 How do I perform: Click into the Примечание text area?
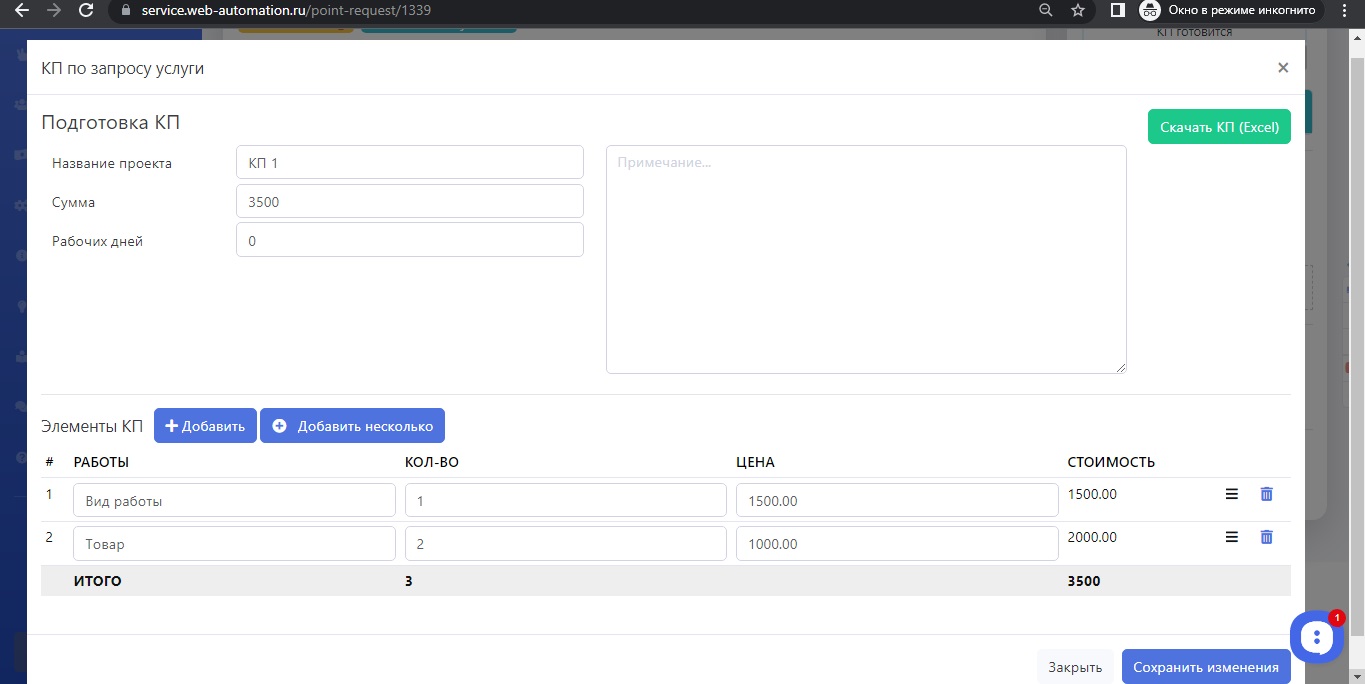pyautogui.click(x=865, y=260)
